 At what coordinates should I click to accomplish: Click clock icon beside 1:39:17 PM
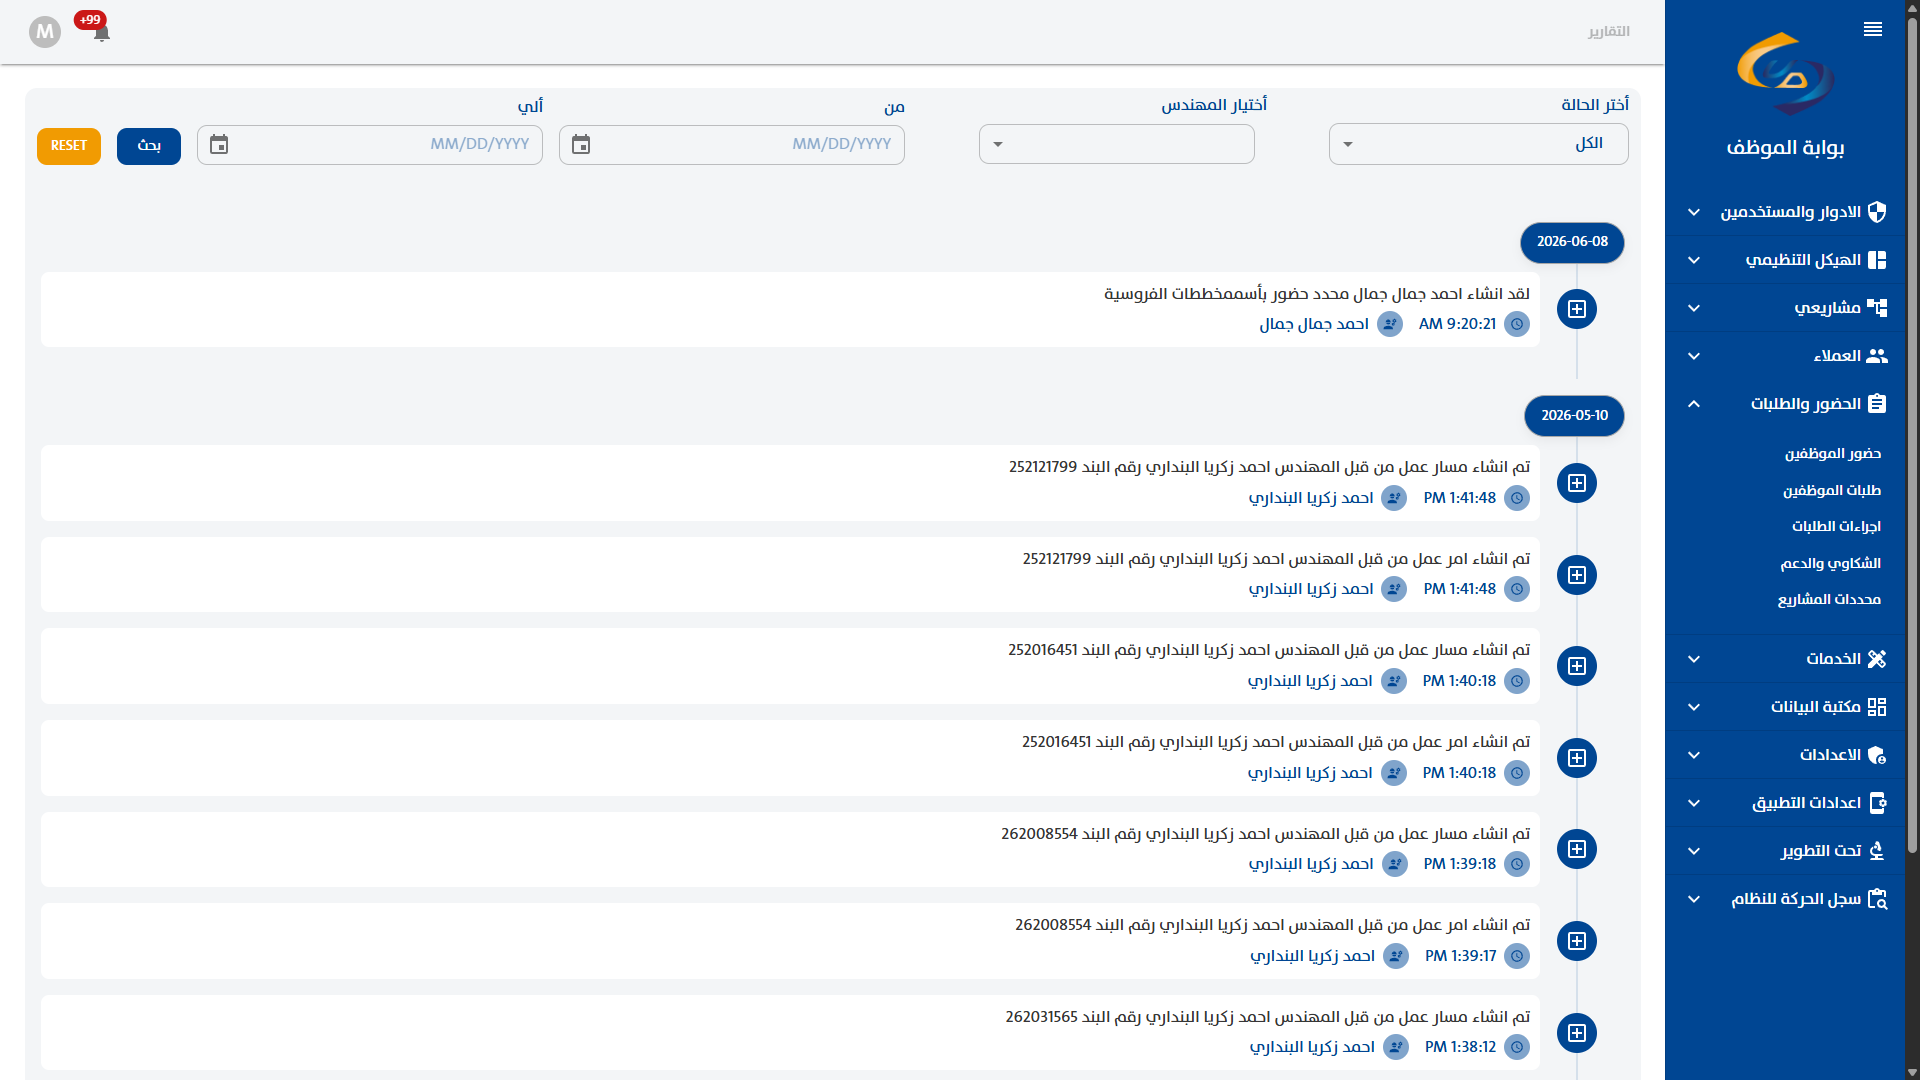click(x=1517, y=956)
